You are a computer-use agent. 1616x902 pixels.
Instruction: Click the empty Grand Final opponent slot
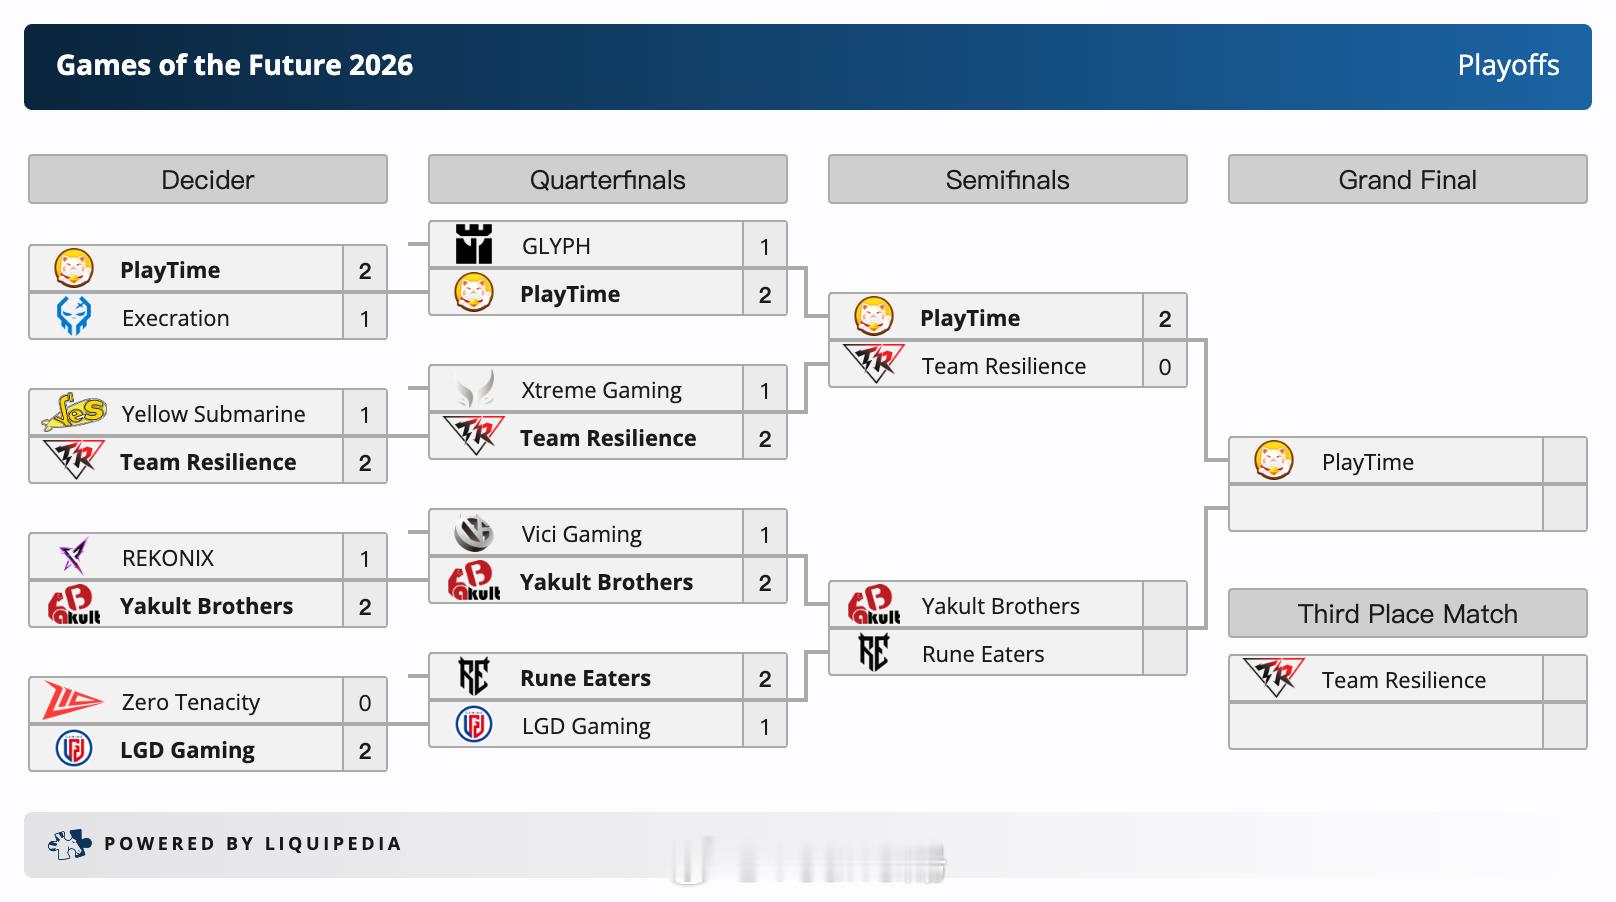1386,509
